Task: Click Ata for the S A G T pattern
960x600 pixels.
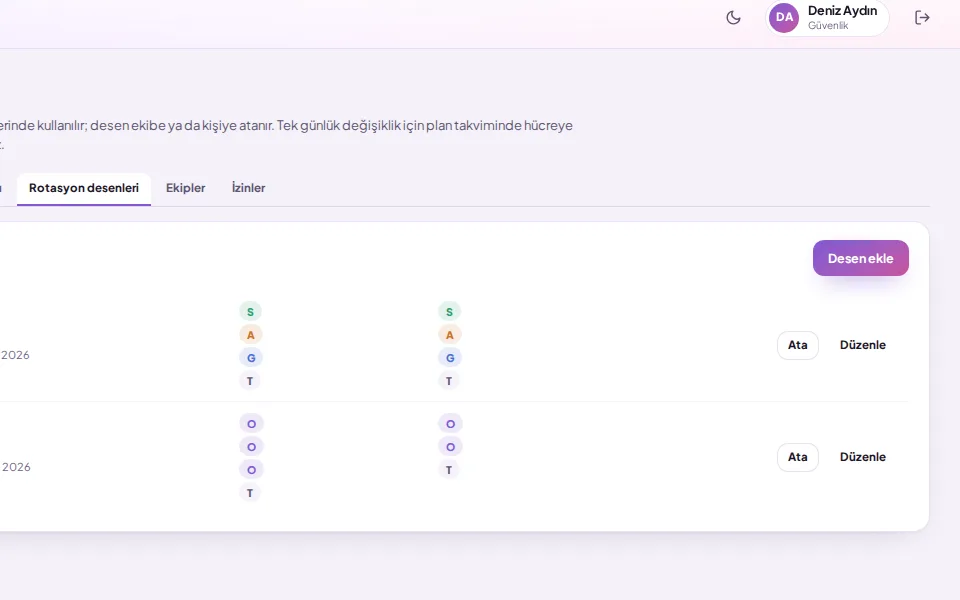Action: (x=797, y=345)
